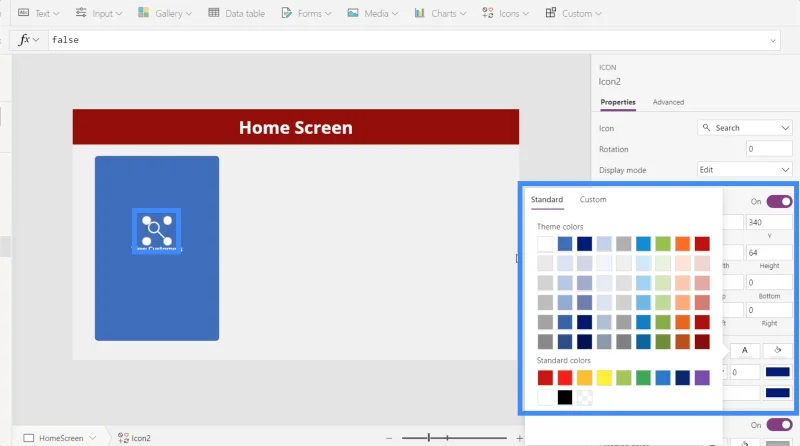This screenshot has width=800, height=446.
Task: Insert a Data table
Action: click(x=236, y=14)
